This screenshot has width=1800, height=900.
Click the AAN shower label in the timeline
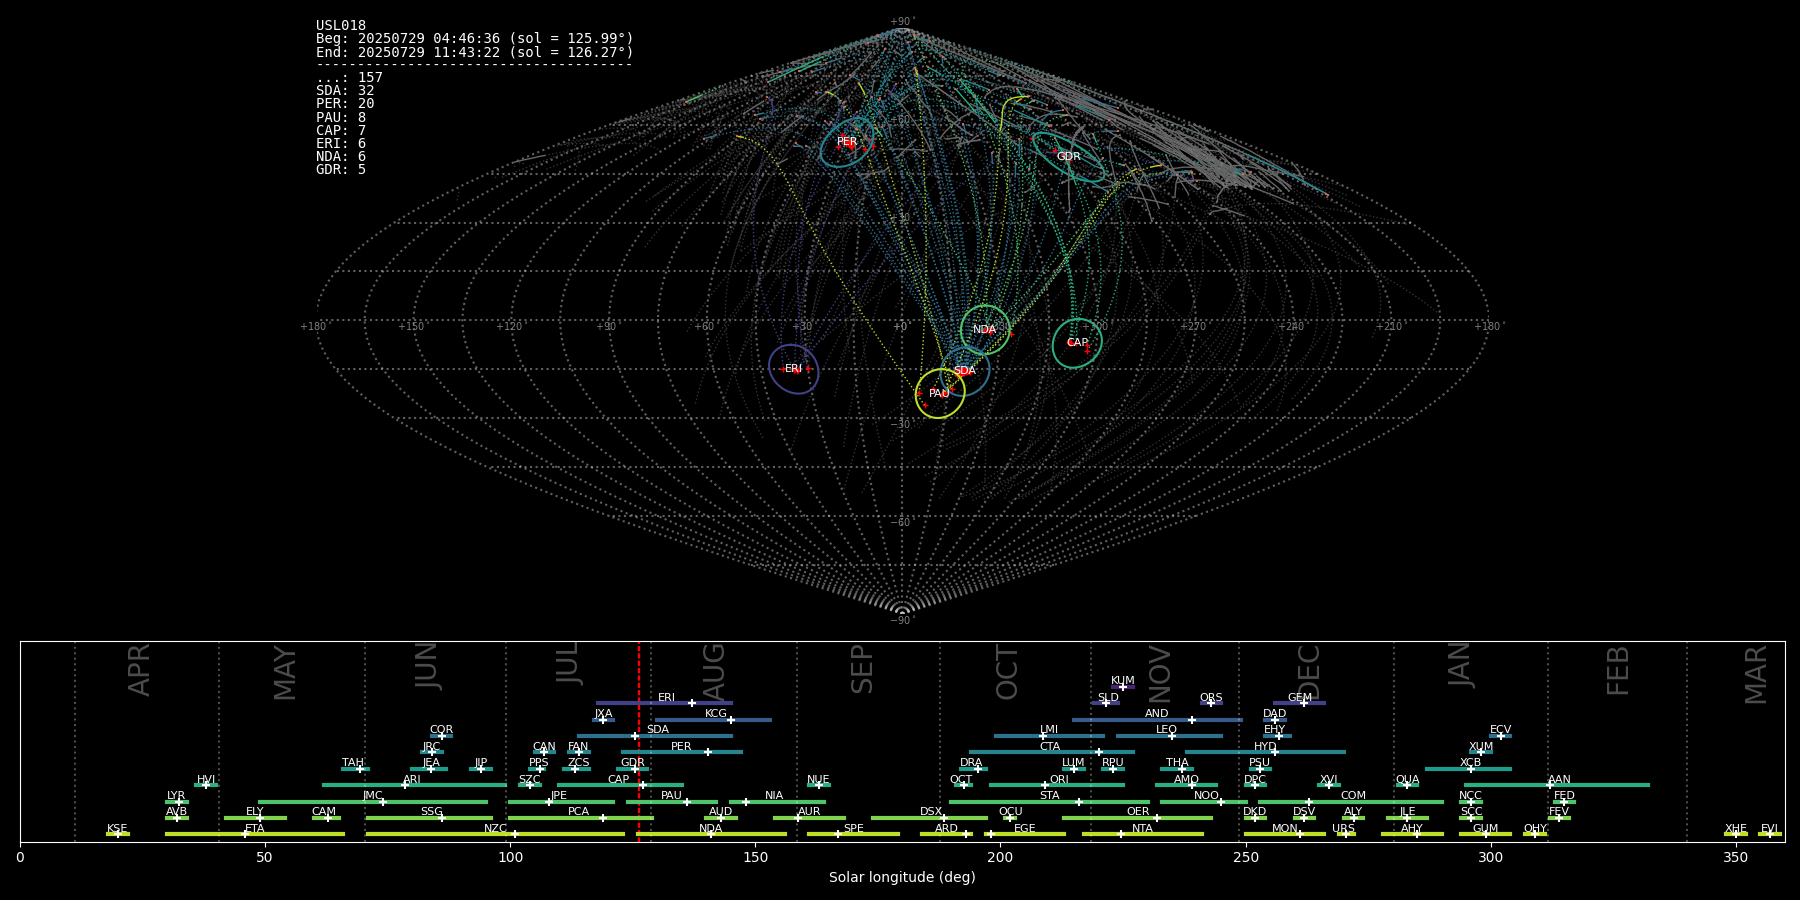coord(1560,780)
